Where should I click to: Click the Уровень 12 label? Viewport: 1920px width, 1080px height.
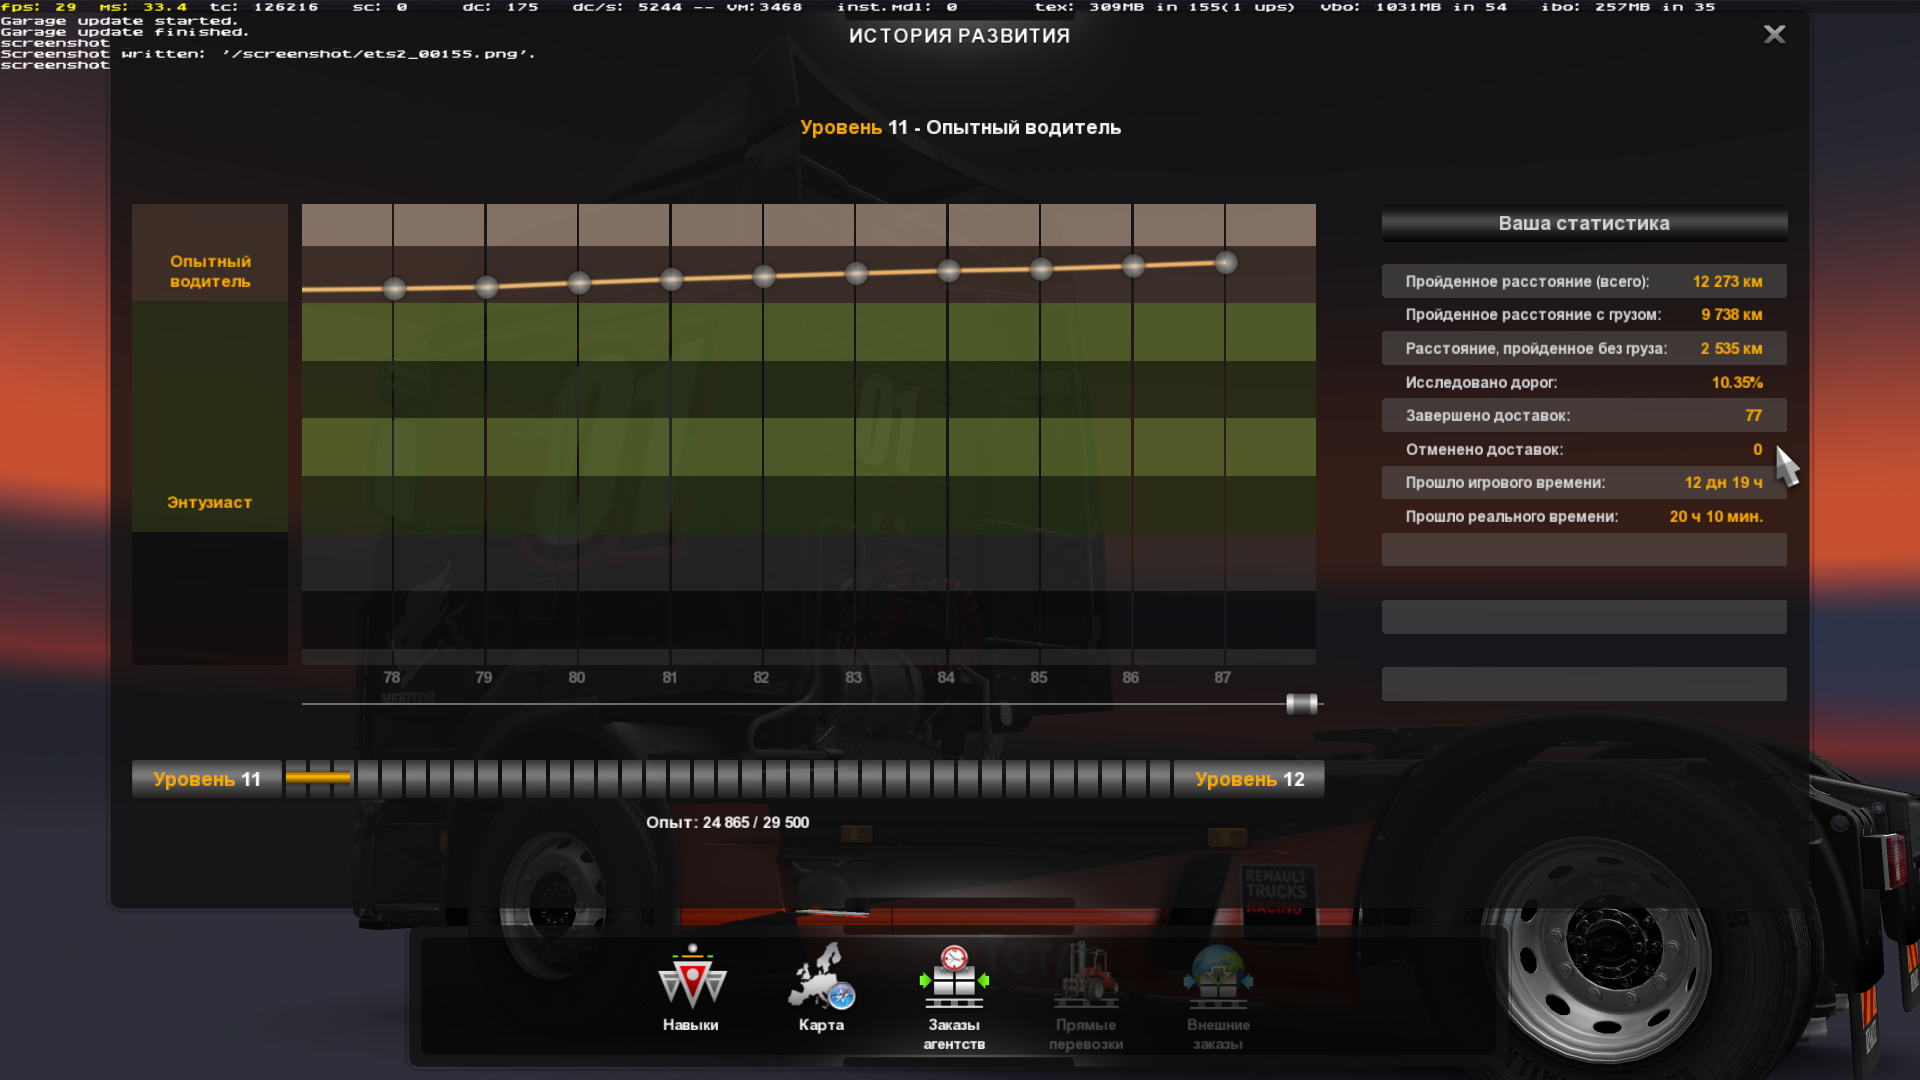click(x=1249, y=779)
